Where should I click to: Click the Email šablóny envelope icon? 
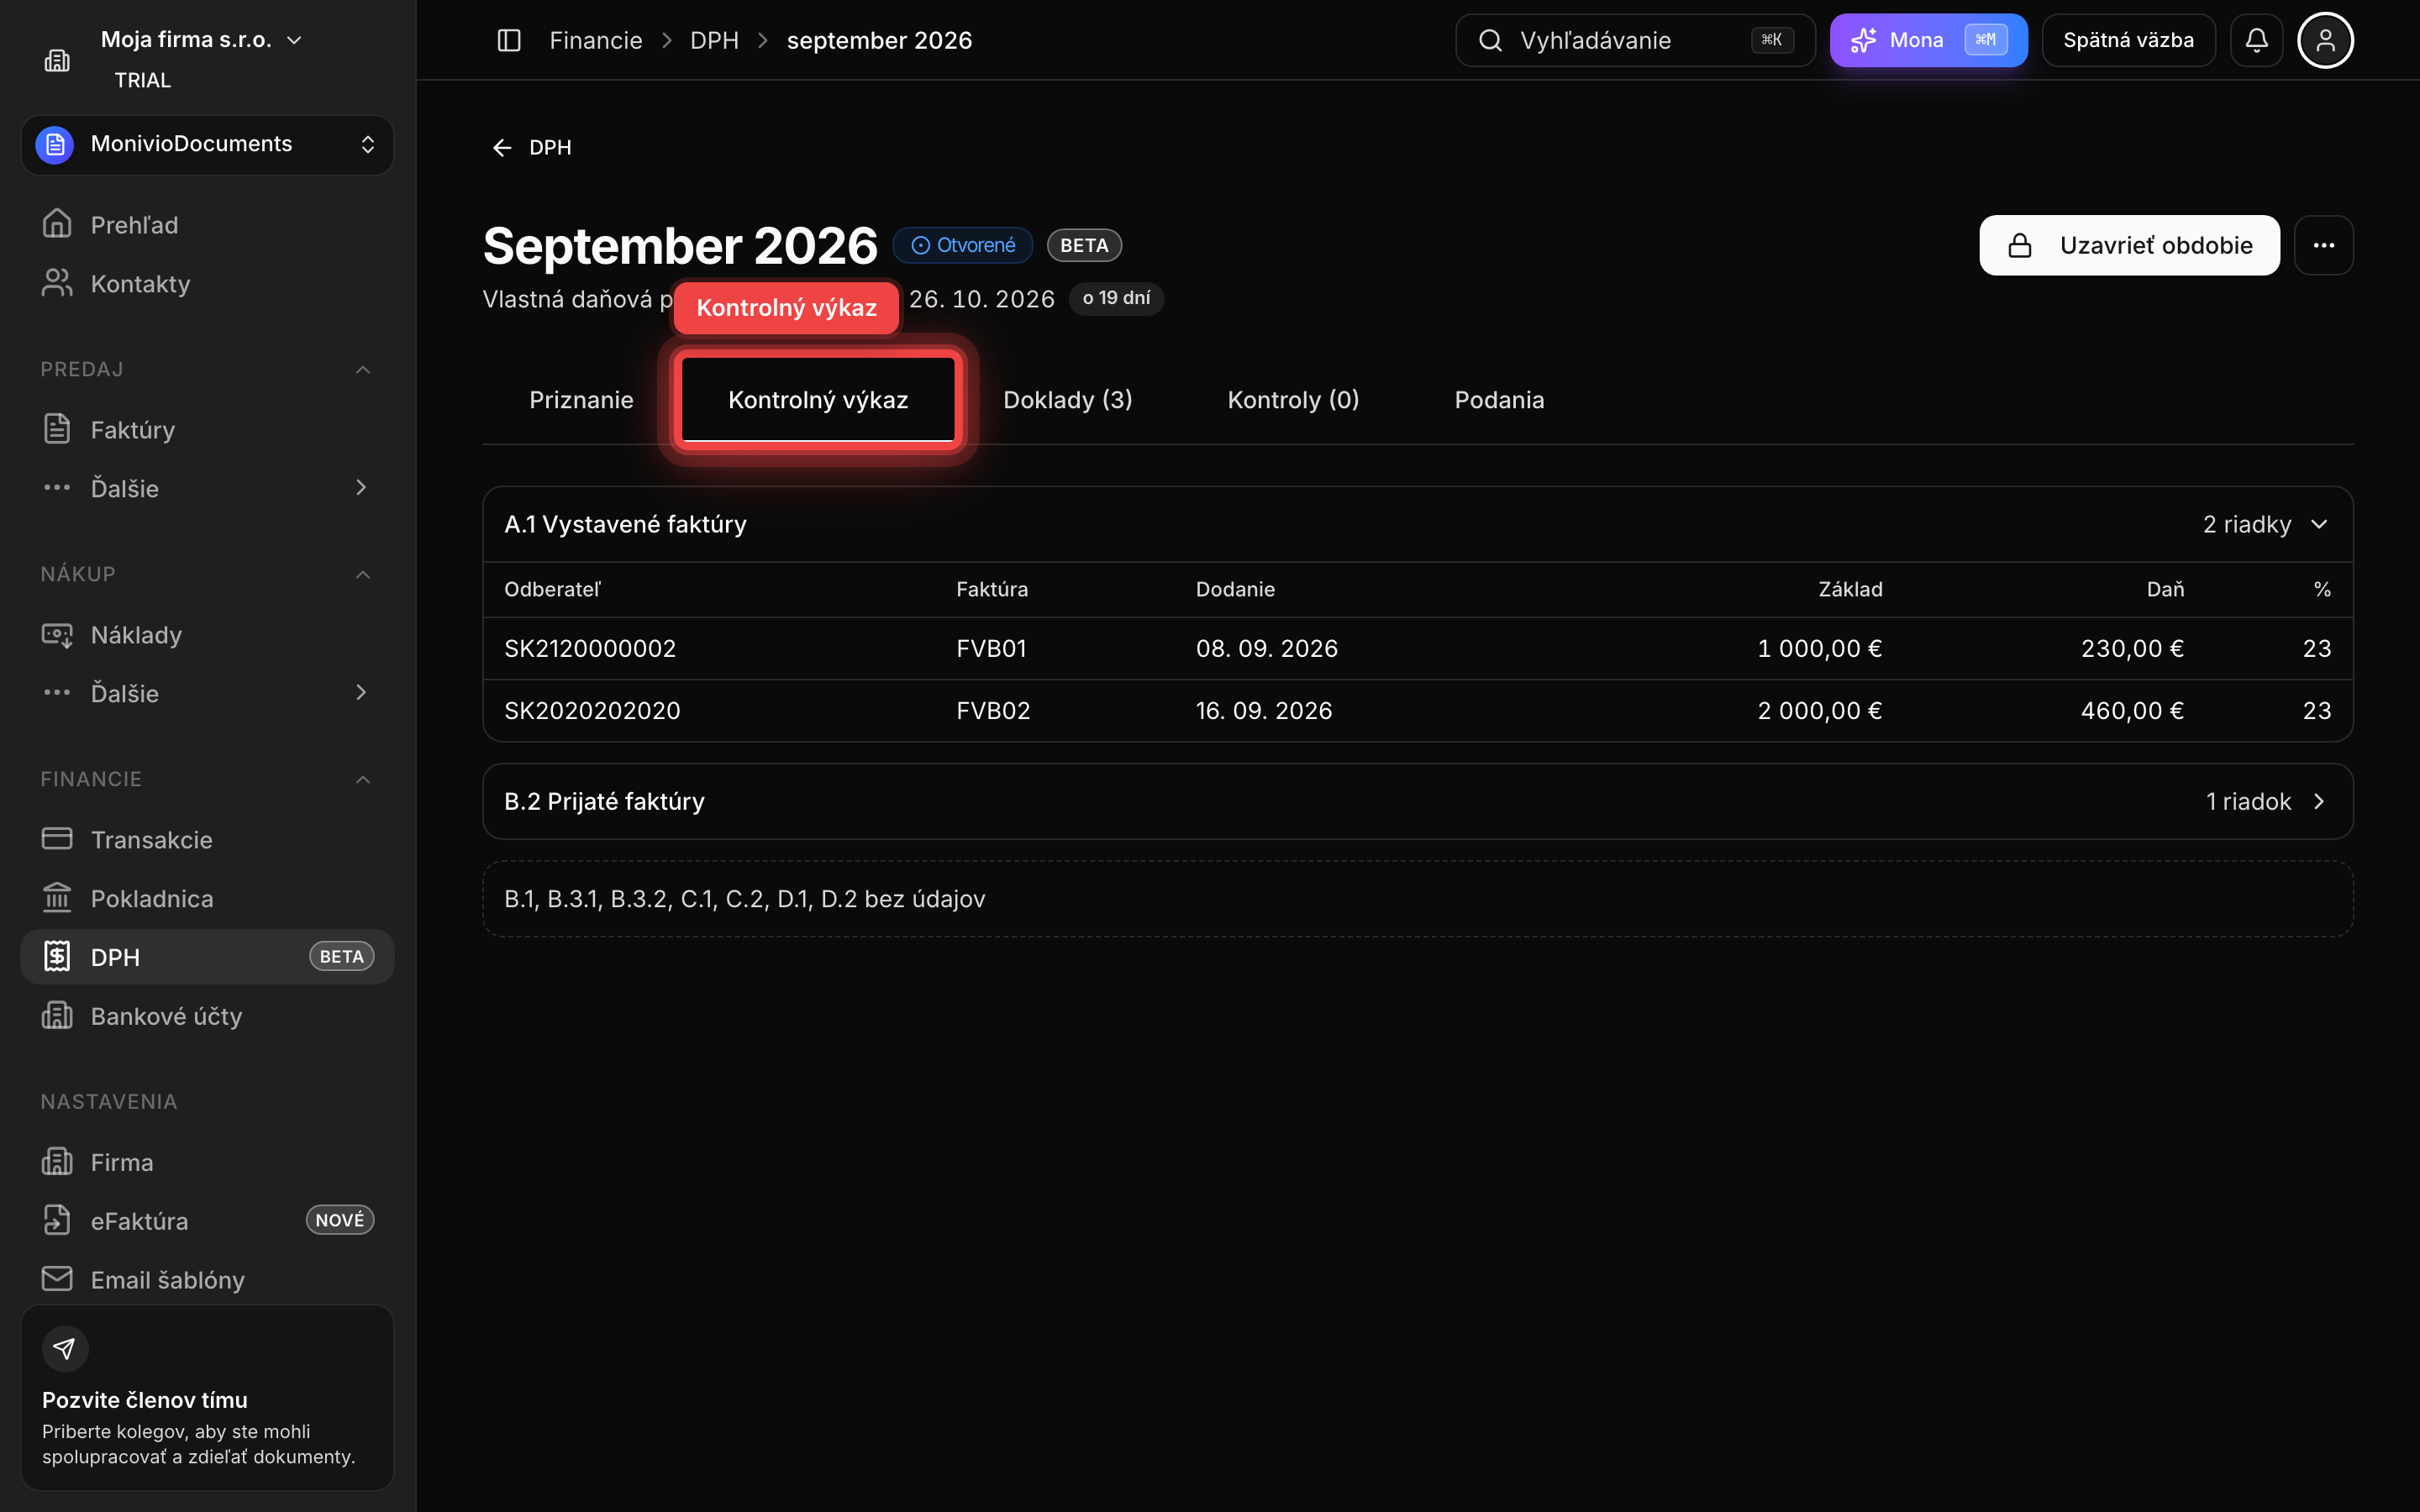point(57,1279)
